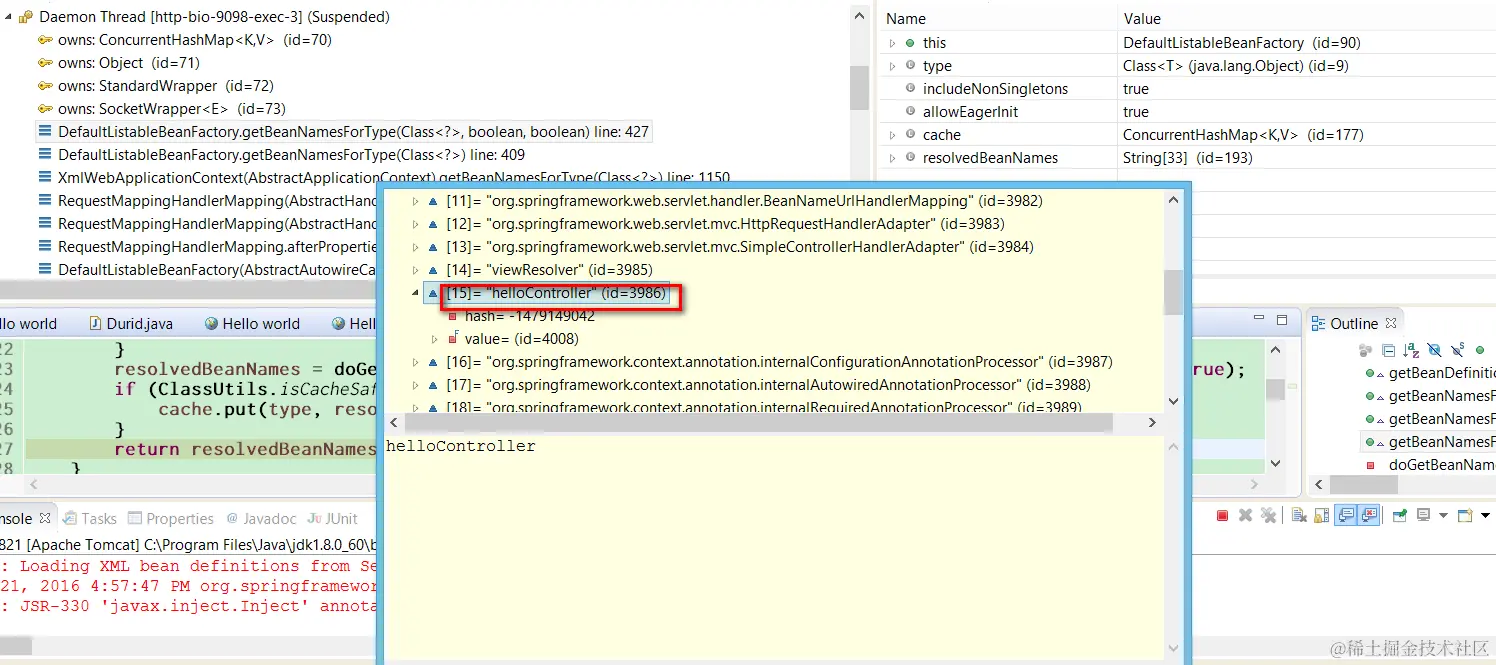Select doGetBeanNam method in Outline
Screen dimensions: 1496x665
coord(1431,465)
